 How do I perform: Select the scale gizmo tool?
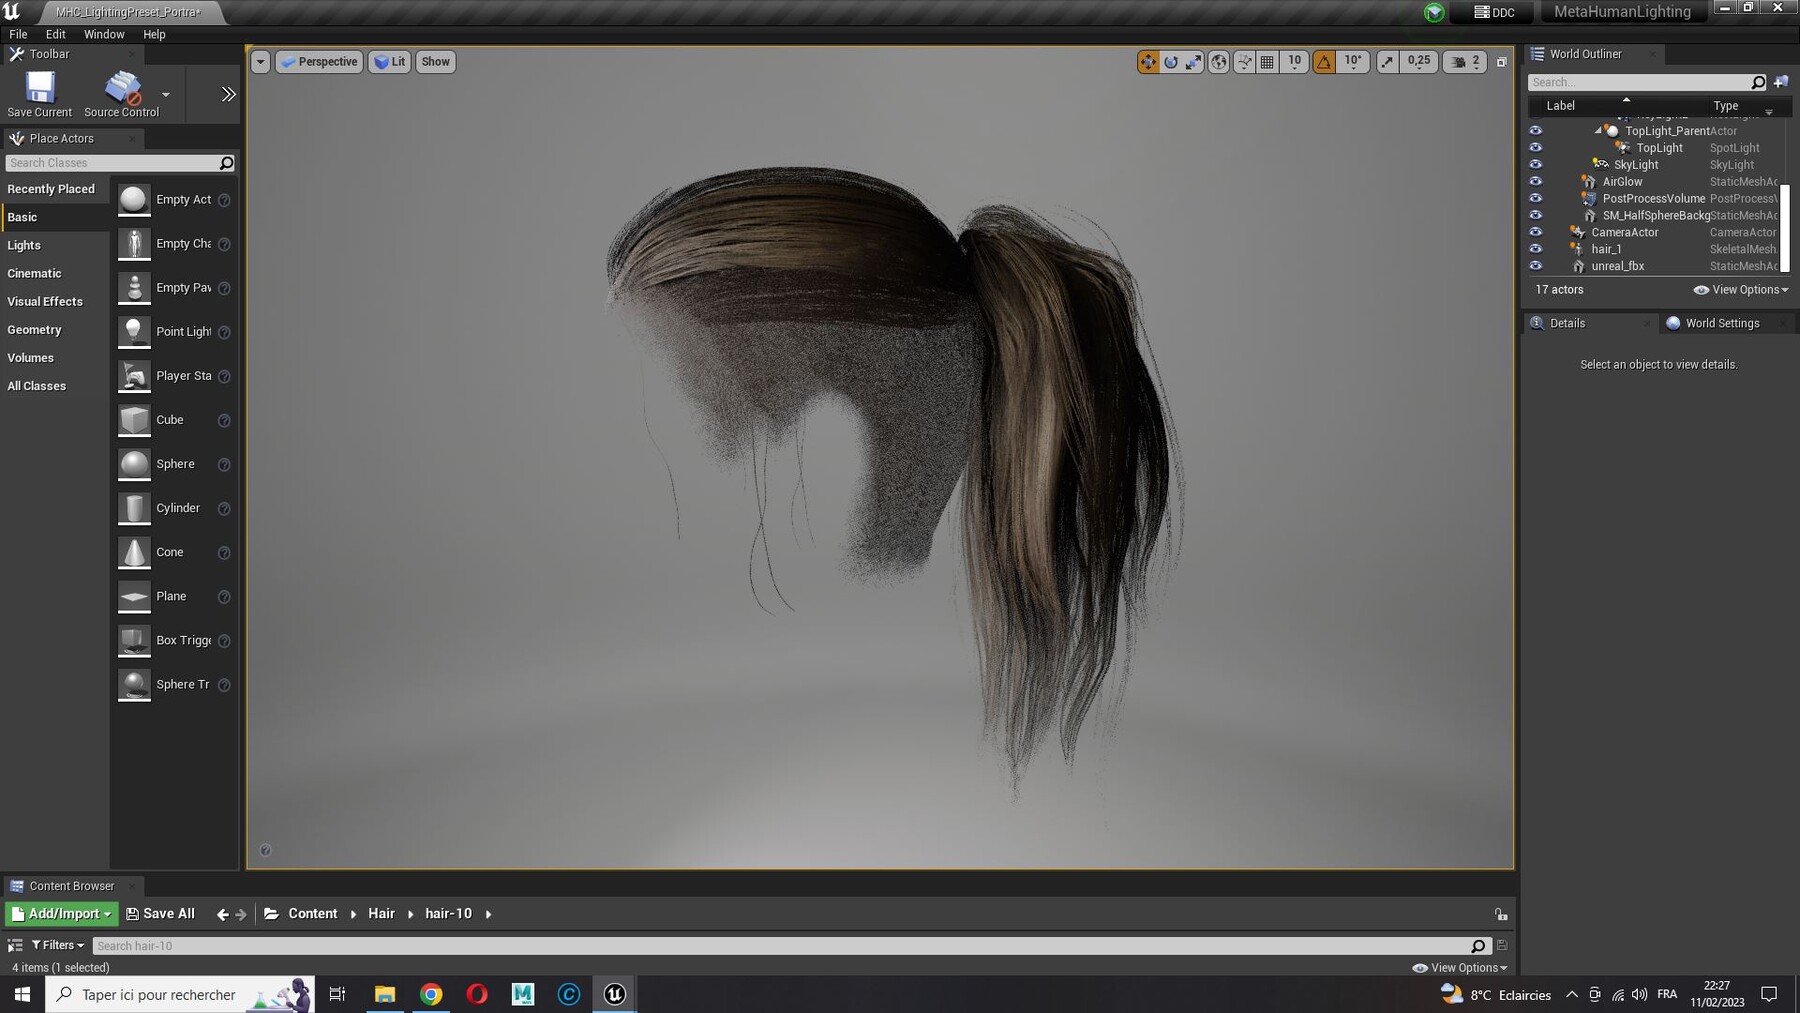click(x=1194, y=62)
